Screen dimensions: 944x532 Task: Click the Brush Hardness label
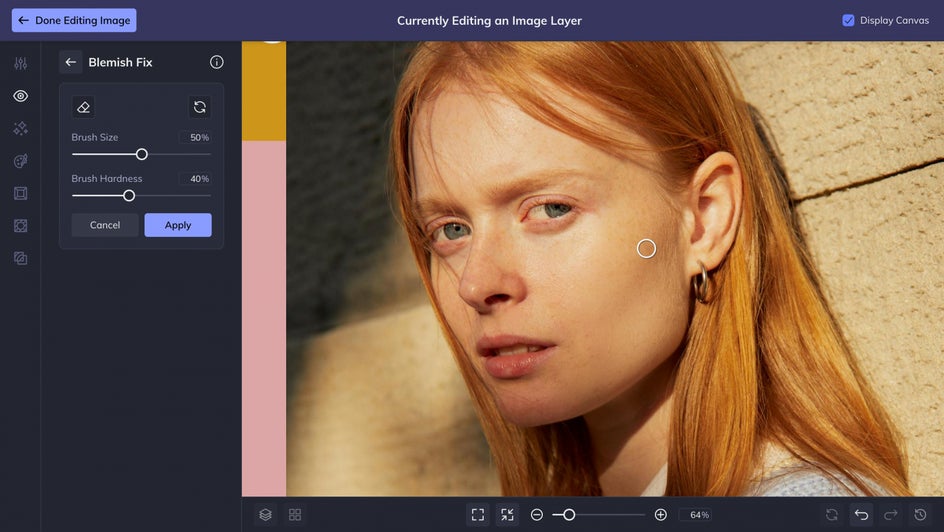[107, 179]
